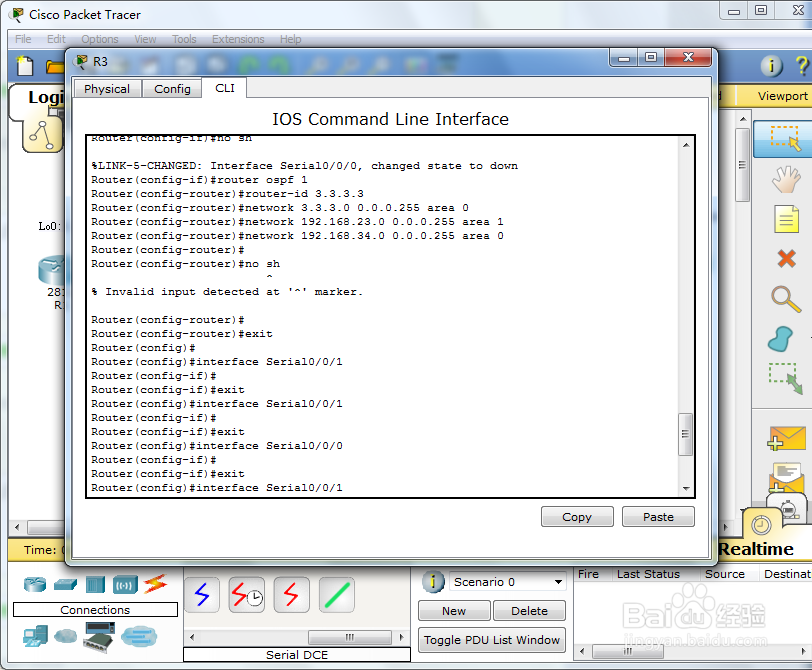Click the scenario information icon
Screen dimensions: 812x670
433,581
